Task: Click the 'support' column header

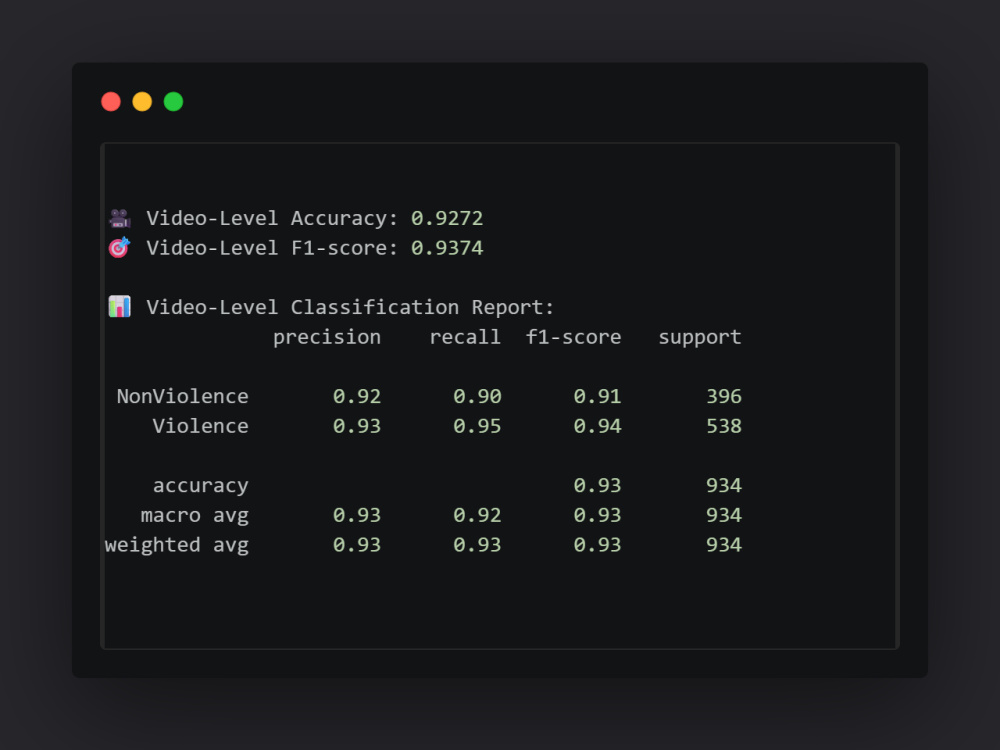Action: point(700,337)
